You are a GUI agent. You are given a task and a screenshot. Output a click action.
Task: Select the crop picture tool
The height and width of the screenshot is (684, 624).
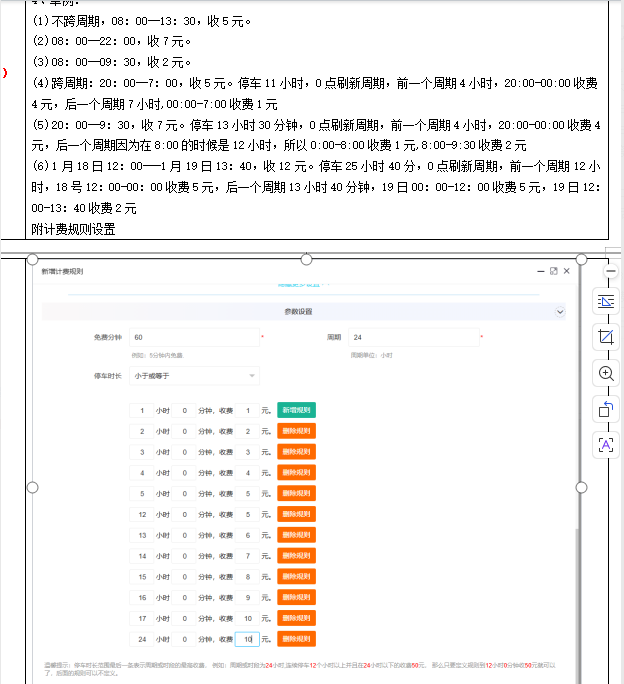(x=606, y=337)
